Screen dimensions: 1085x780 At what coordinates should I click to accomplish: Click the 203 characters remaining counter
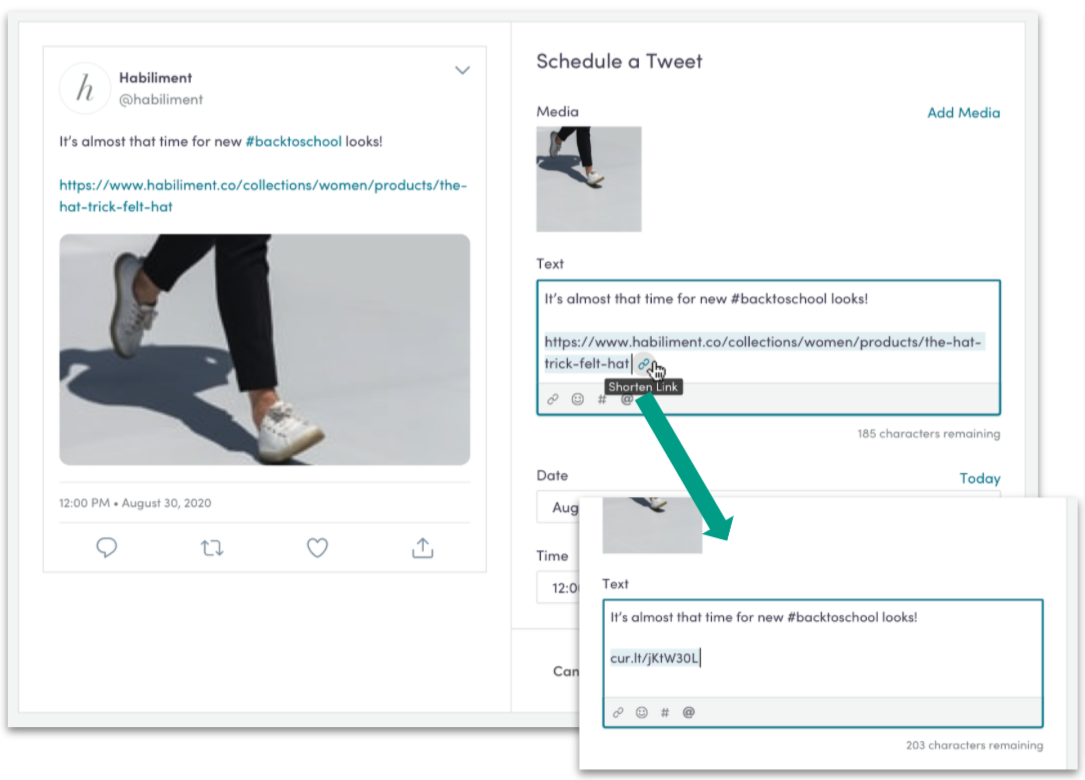(974, 745)
